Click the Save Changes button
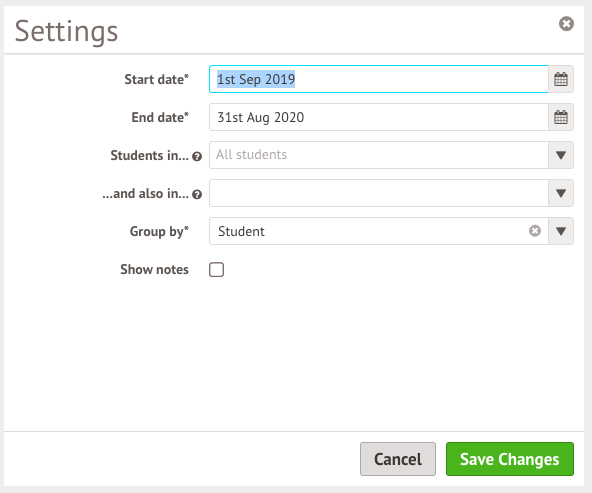The image size is (592, 493). coord(510,459)
